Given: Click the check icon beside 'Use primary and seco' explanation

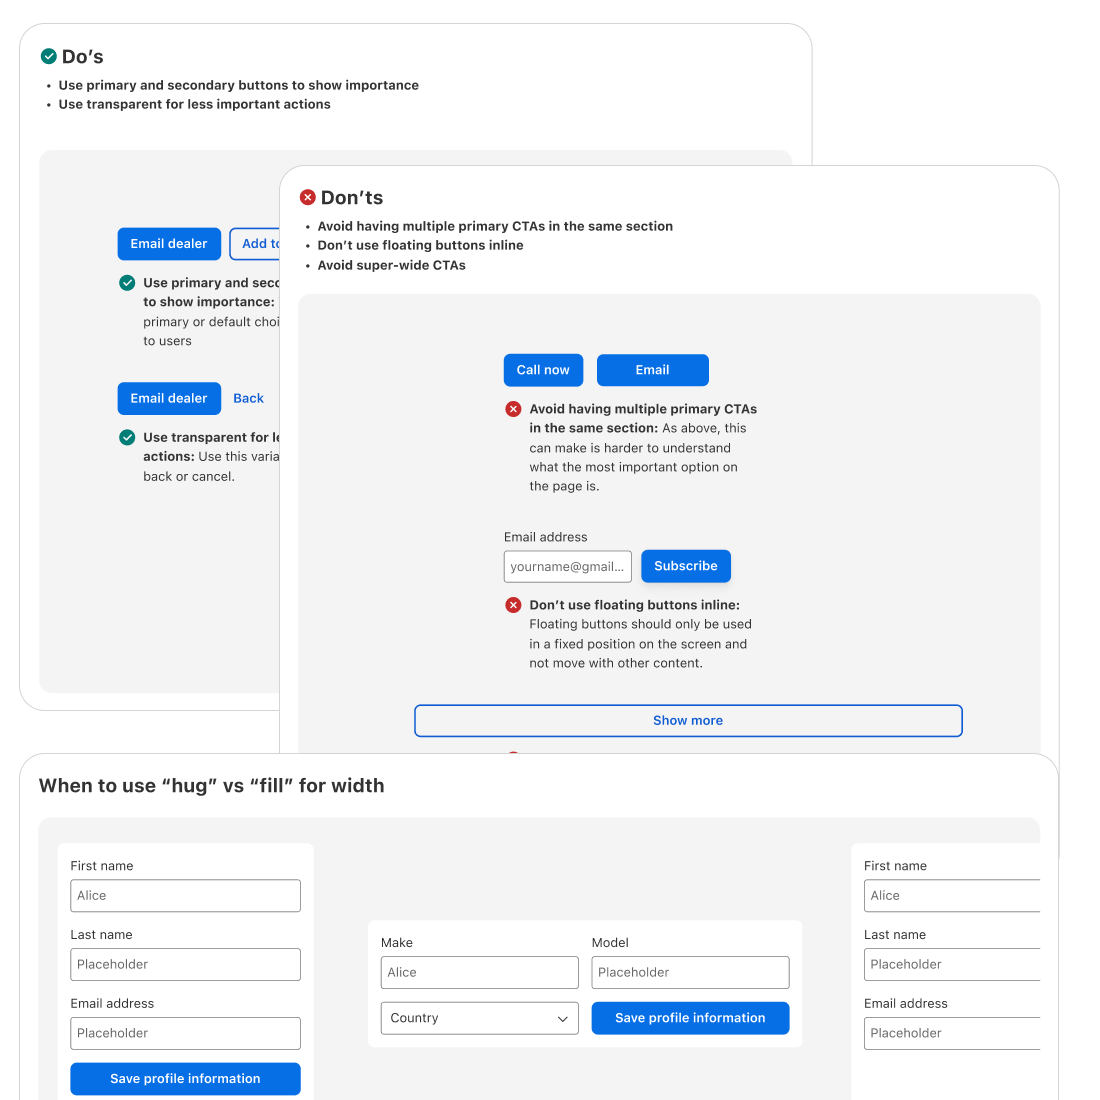Looking at the screenshot, I should (x=127, y=283).
